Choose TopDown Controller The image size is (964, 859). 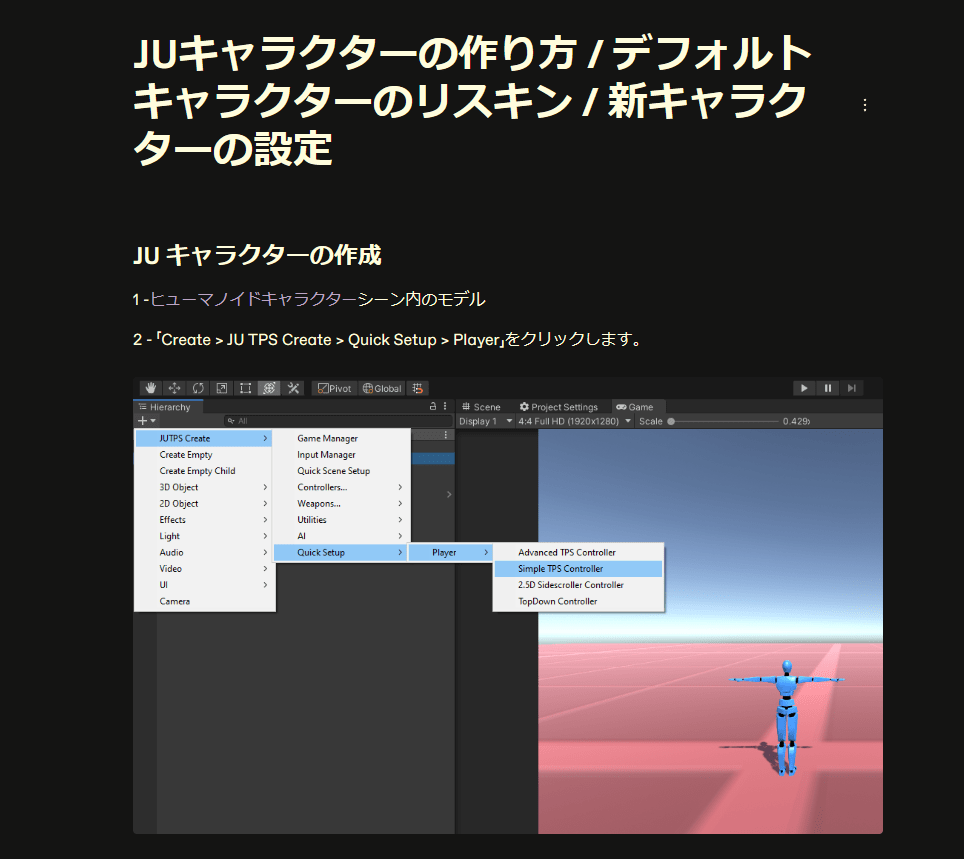pos(578,601)
